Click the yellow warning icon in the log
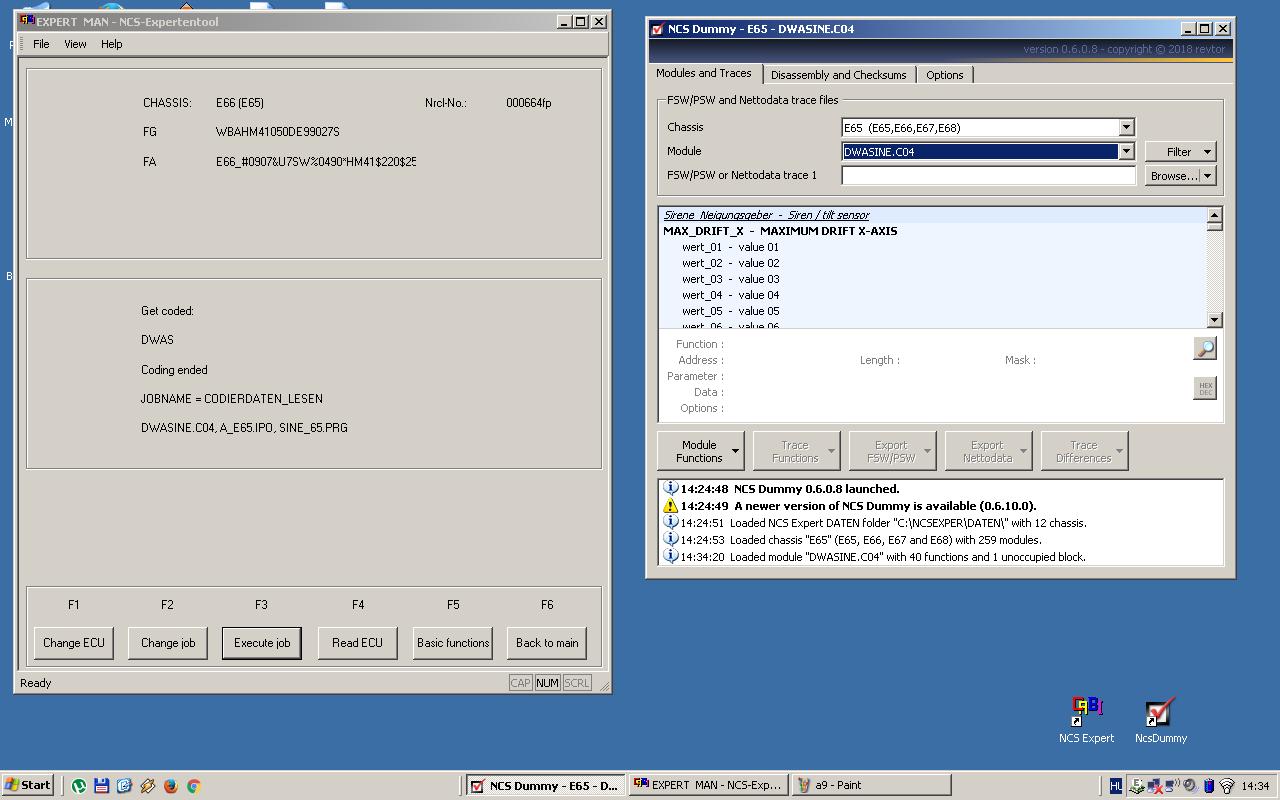 click(x=671, y=505)
